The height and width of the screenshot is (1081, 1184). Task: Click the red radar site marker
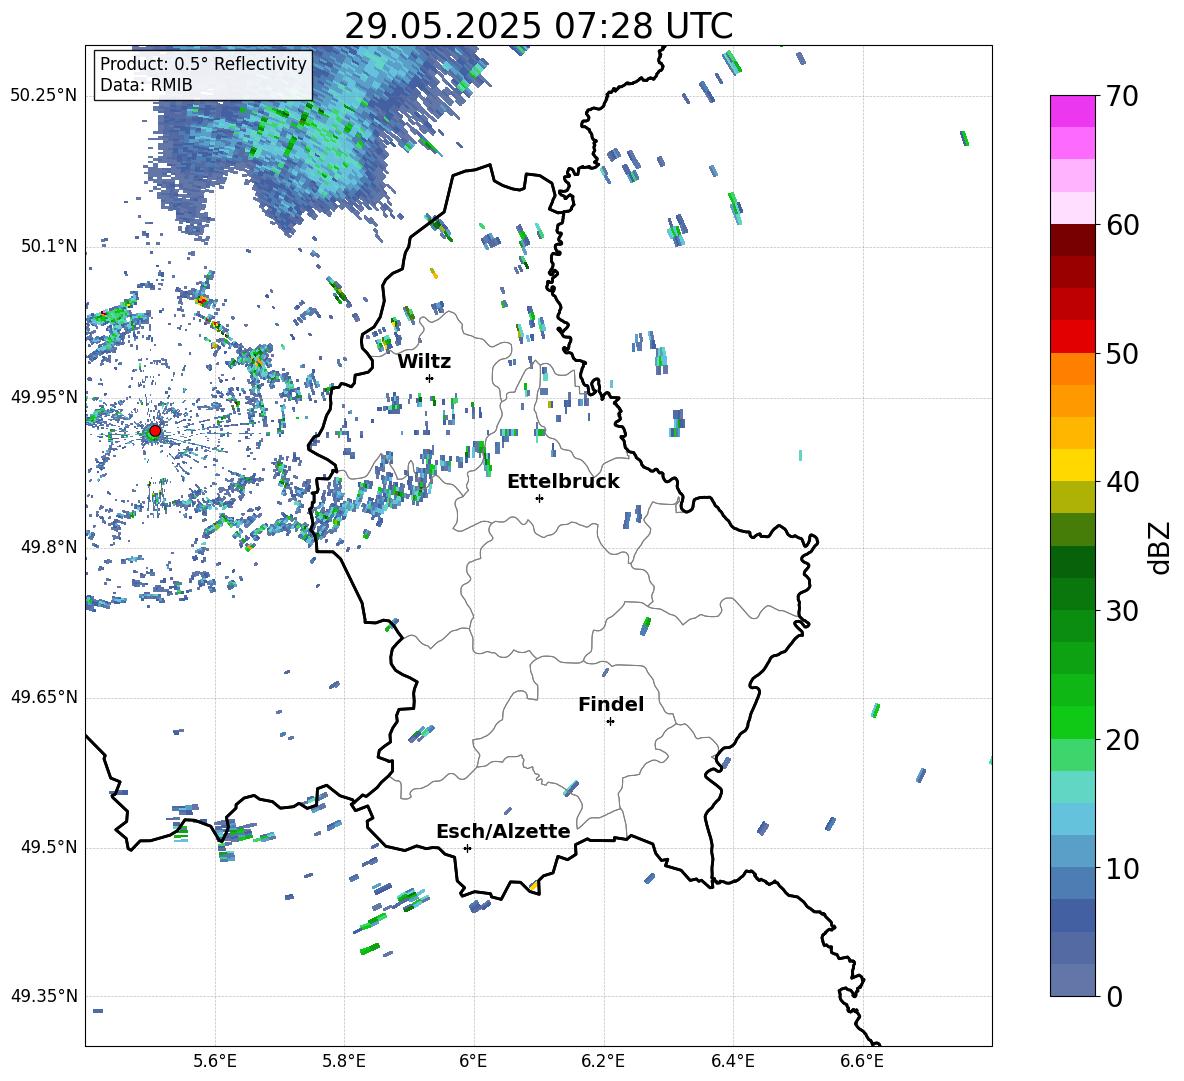(155, 431)
